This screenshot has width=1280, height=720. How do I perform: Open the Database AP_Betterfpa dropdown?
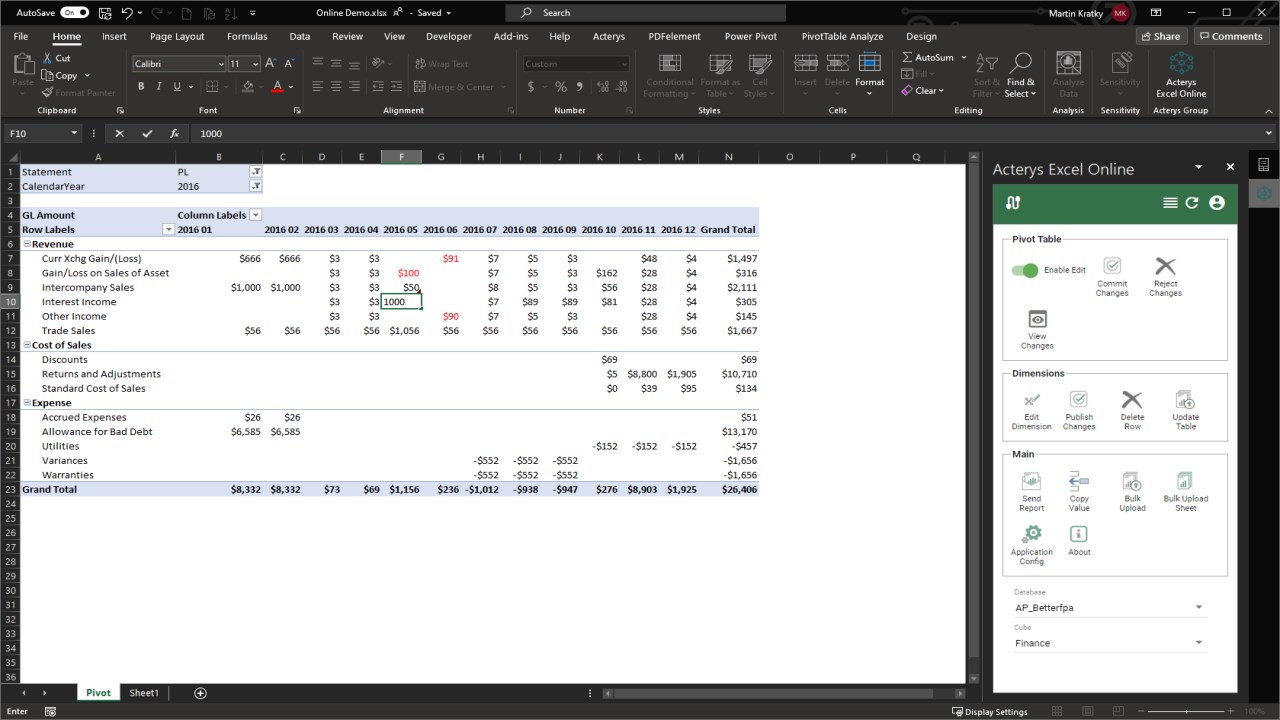(x=1110, y=607)
